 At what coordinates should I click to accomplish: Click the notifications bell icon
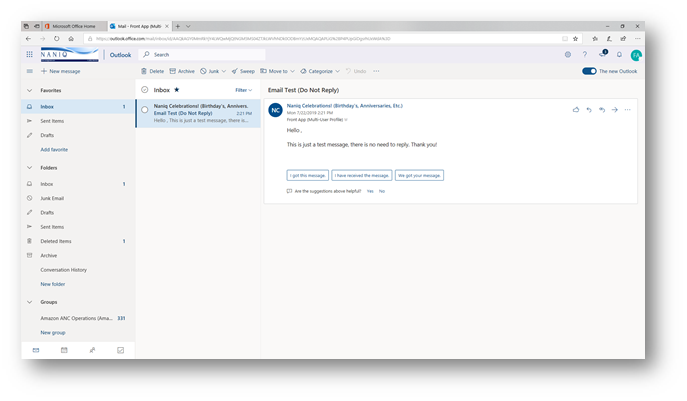[x=619, y=54]
